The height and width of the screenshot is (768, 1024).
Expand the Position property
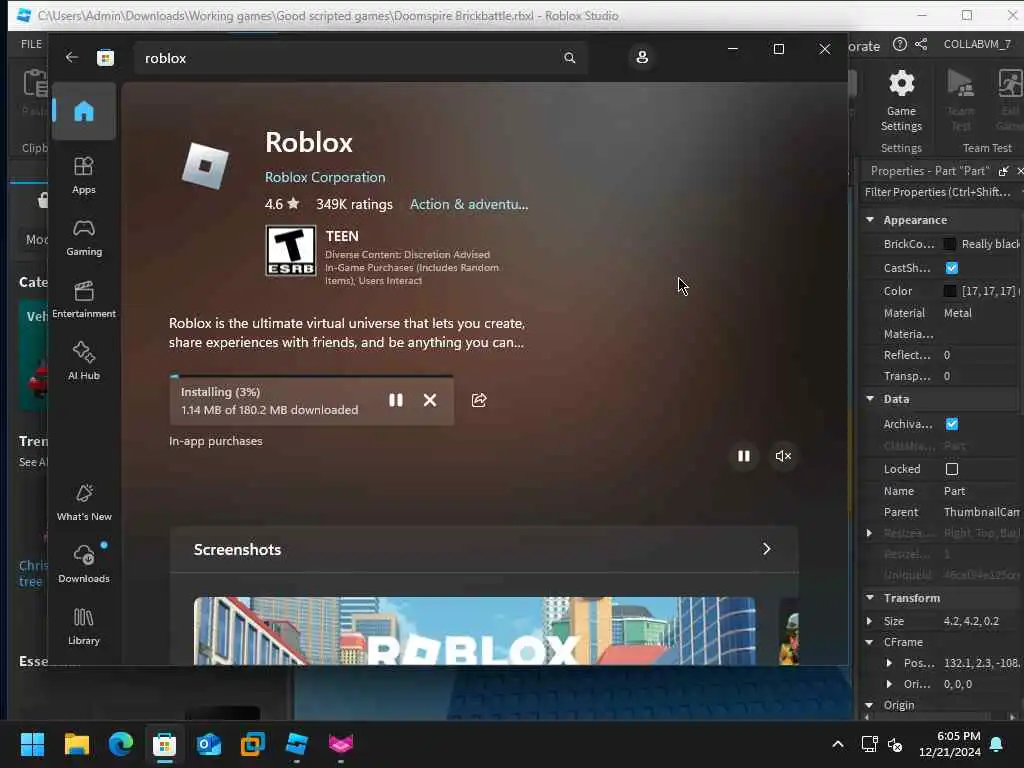tap(889, 663)
